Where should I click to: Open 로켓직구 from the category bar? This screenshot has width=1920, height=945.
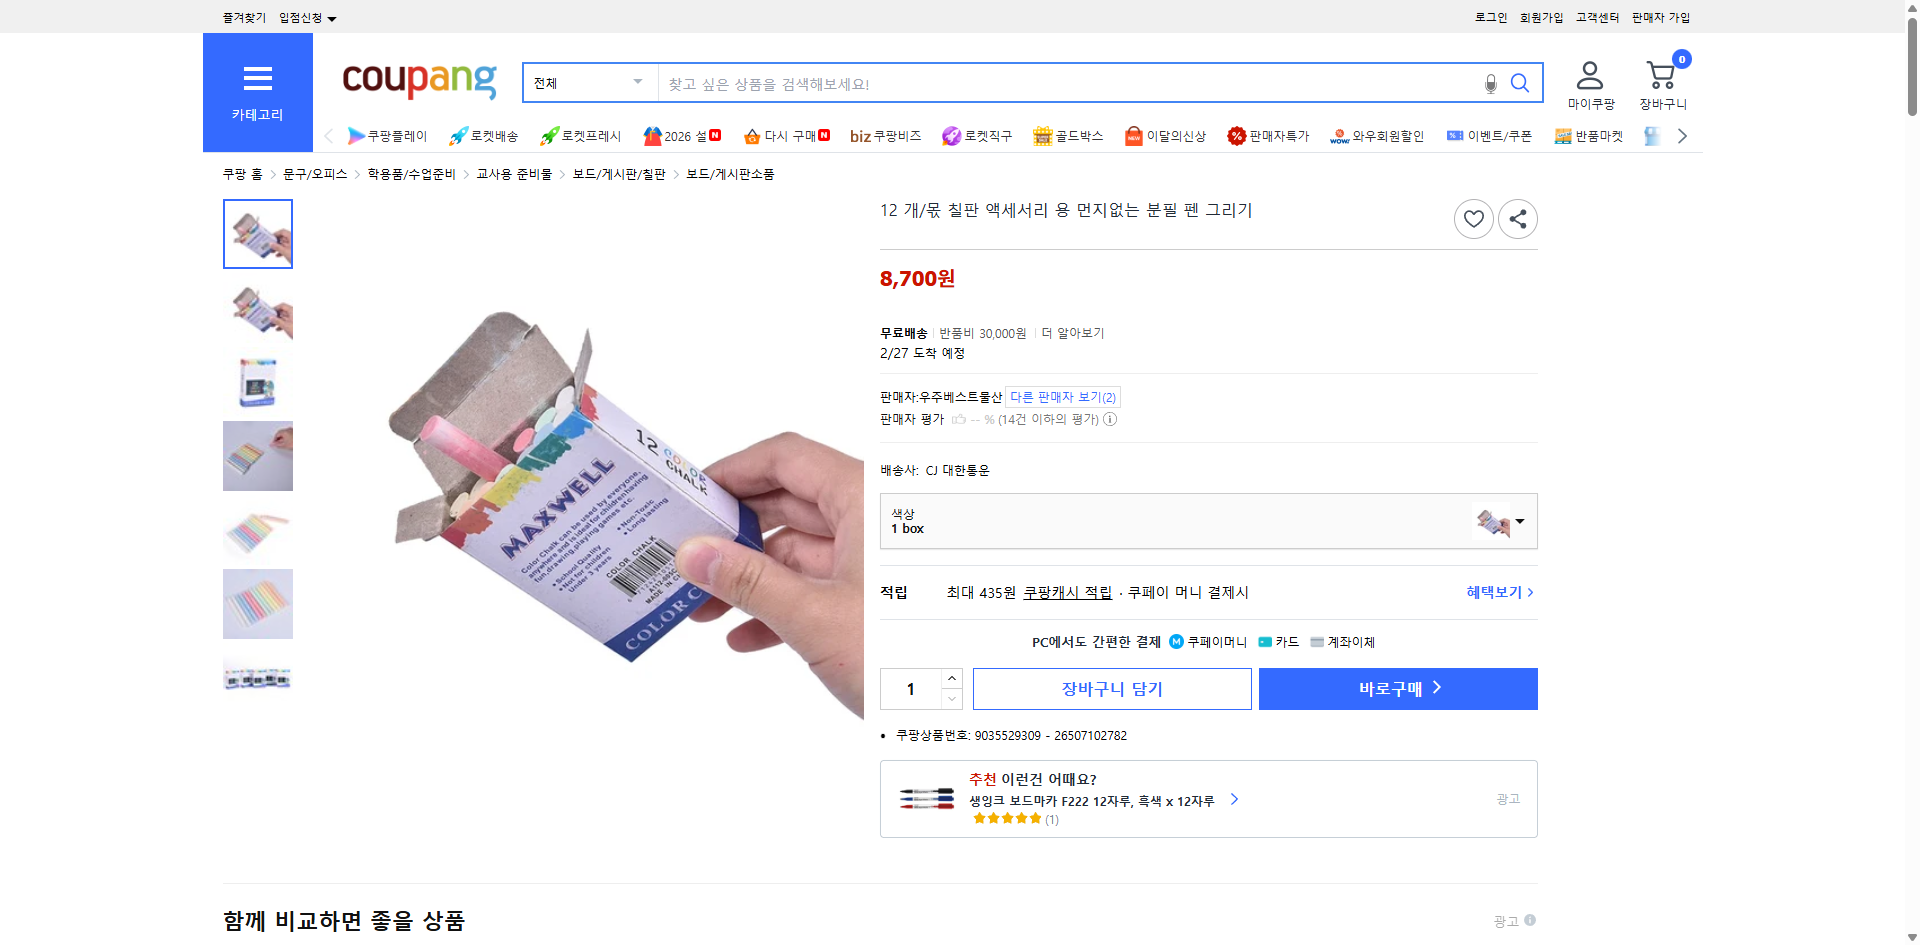(951, 136)
